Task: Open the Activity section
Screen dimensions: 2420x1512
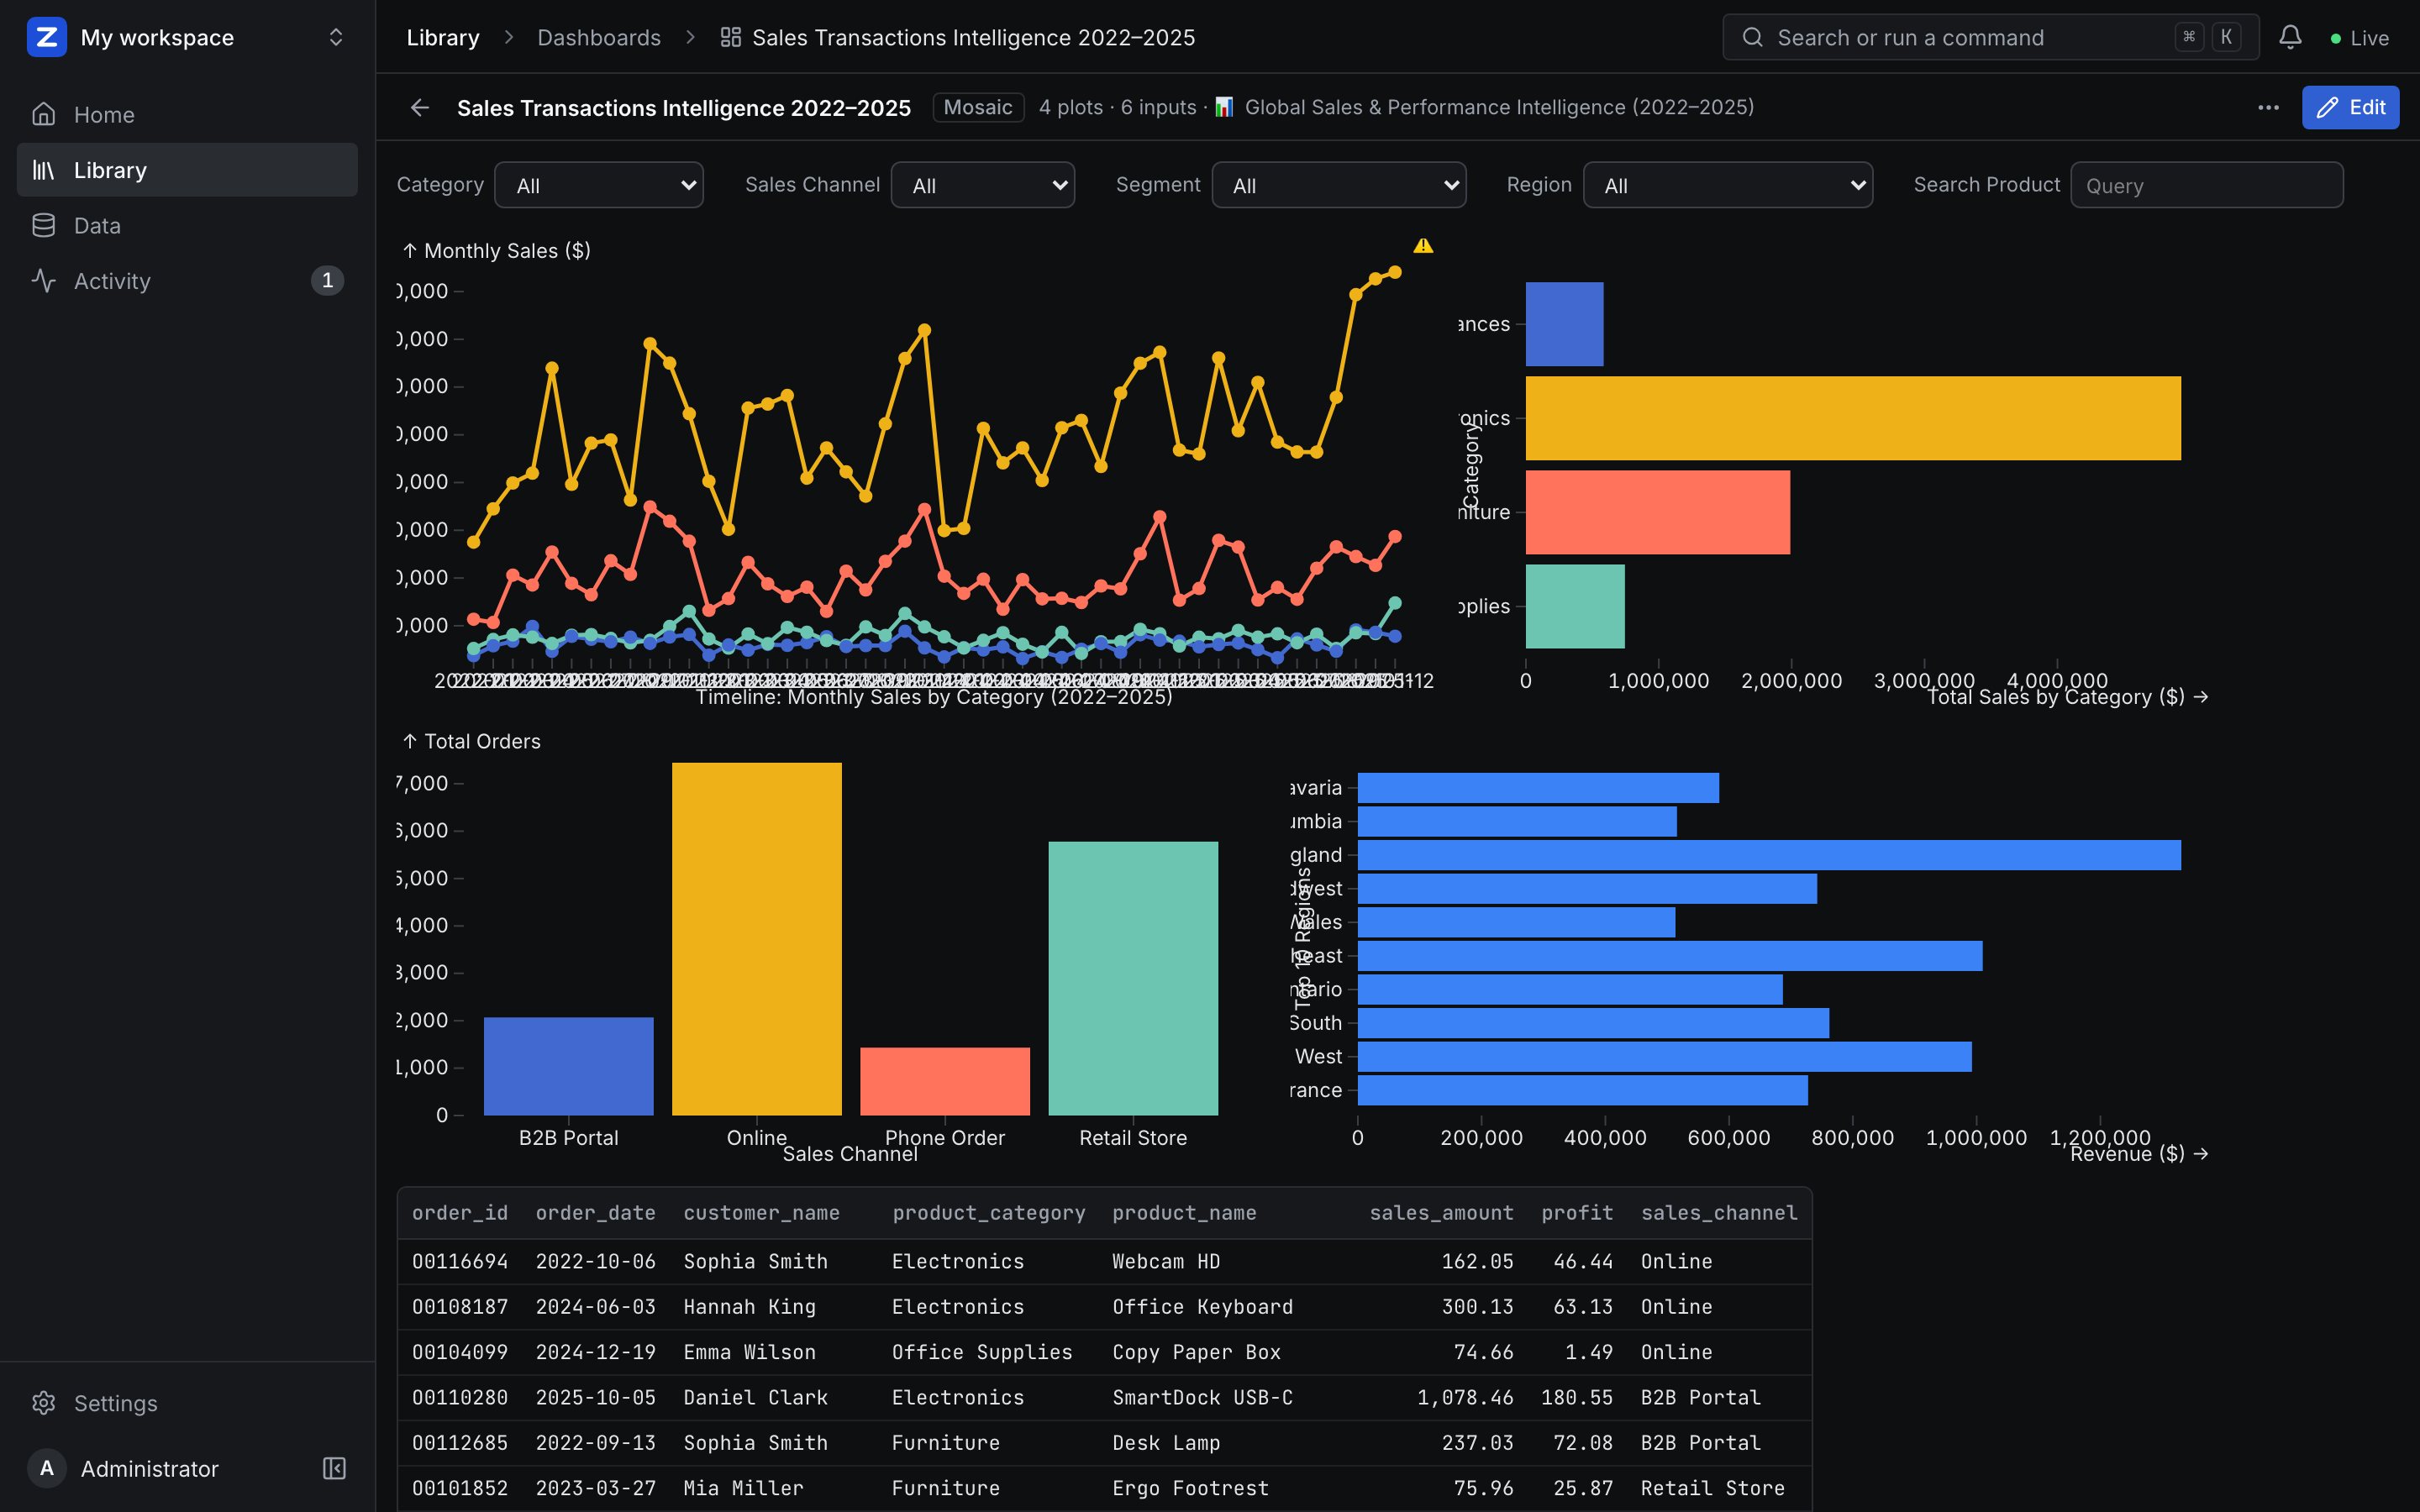Action: click(x=187, y=281)
